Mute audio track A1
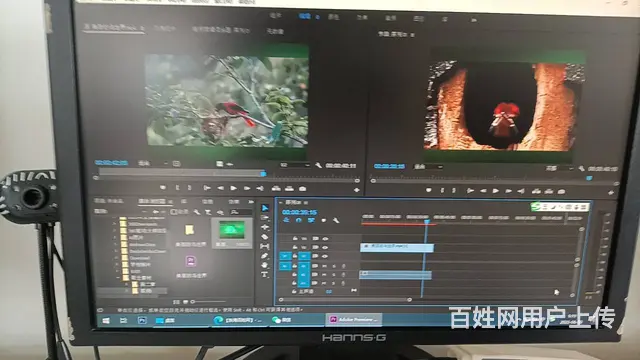Screen dimensions: 640x360 [324, 266]
